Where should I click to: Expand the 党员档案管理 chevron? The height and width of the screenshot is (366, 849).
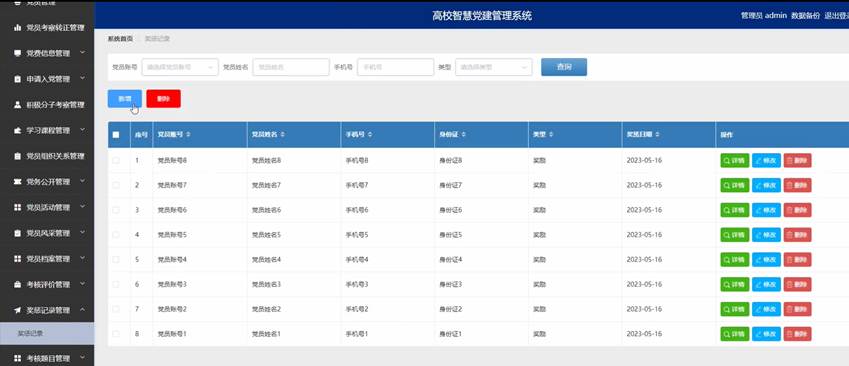pyautogui.click(x=83, y=258)
